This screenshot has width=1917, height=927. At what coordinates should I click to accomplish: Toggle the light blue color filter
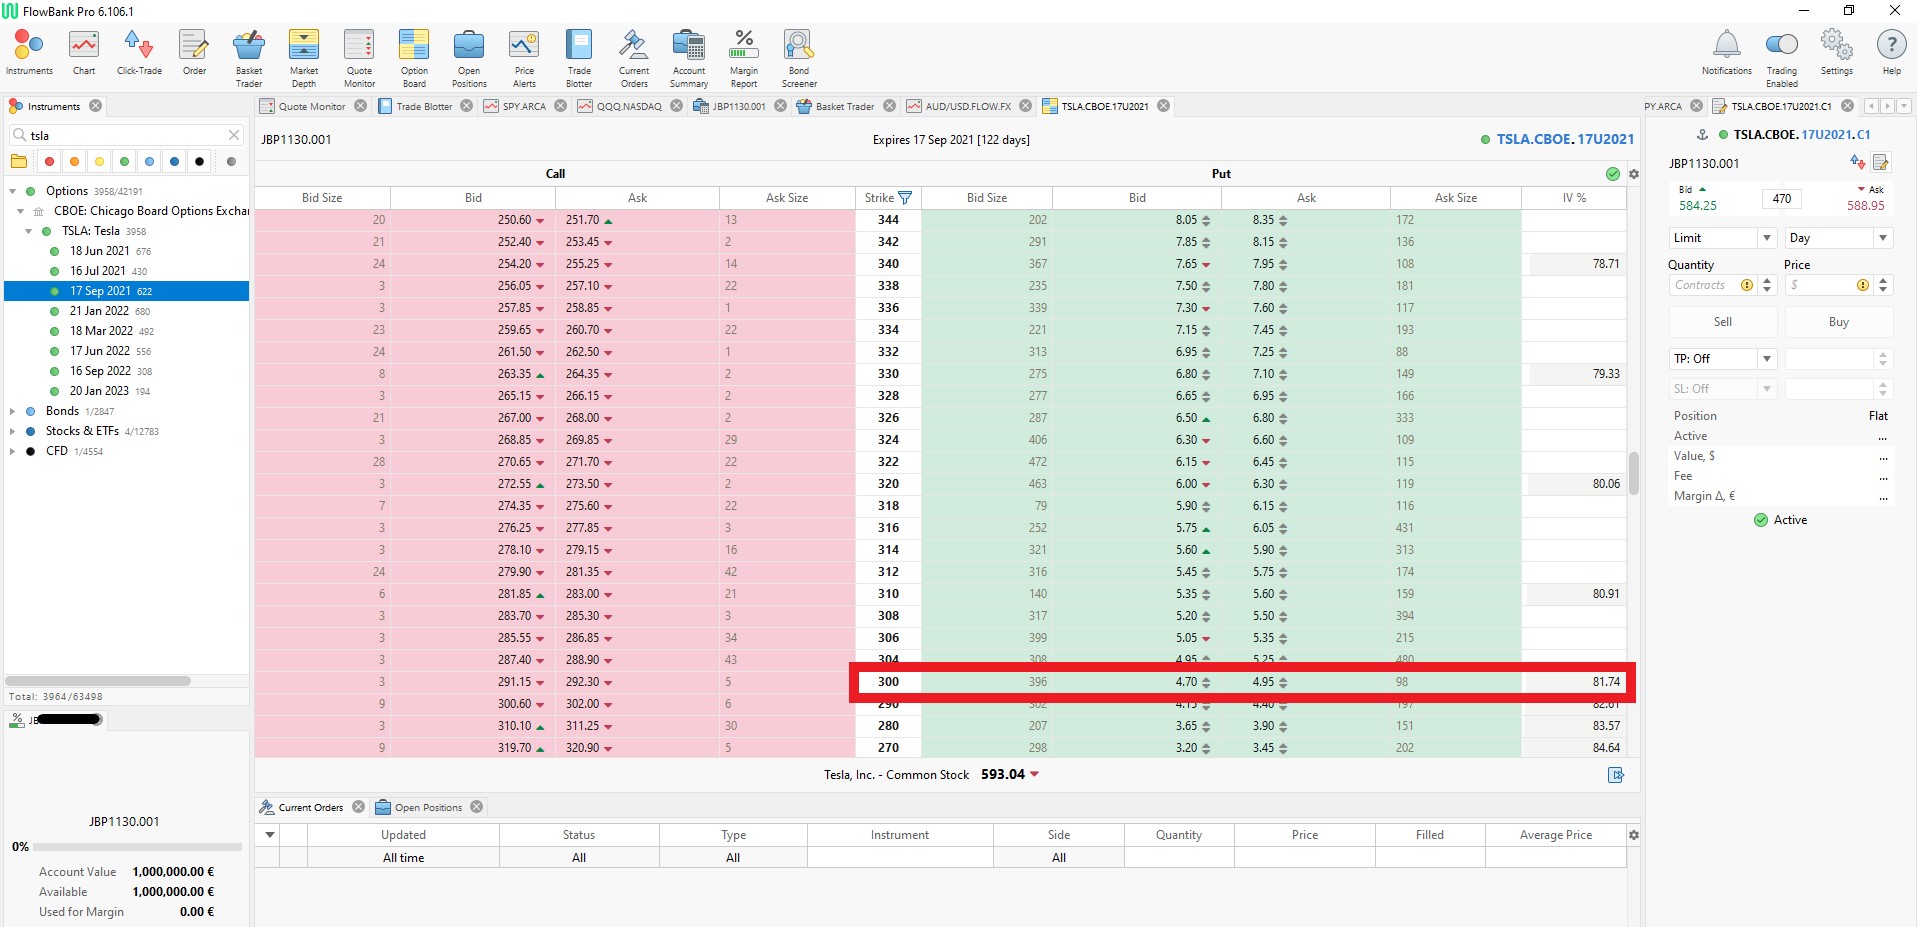click(149, 161)
